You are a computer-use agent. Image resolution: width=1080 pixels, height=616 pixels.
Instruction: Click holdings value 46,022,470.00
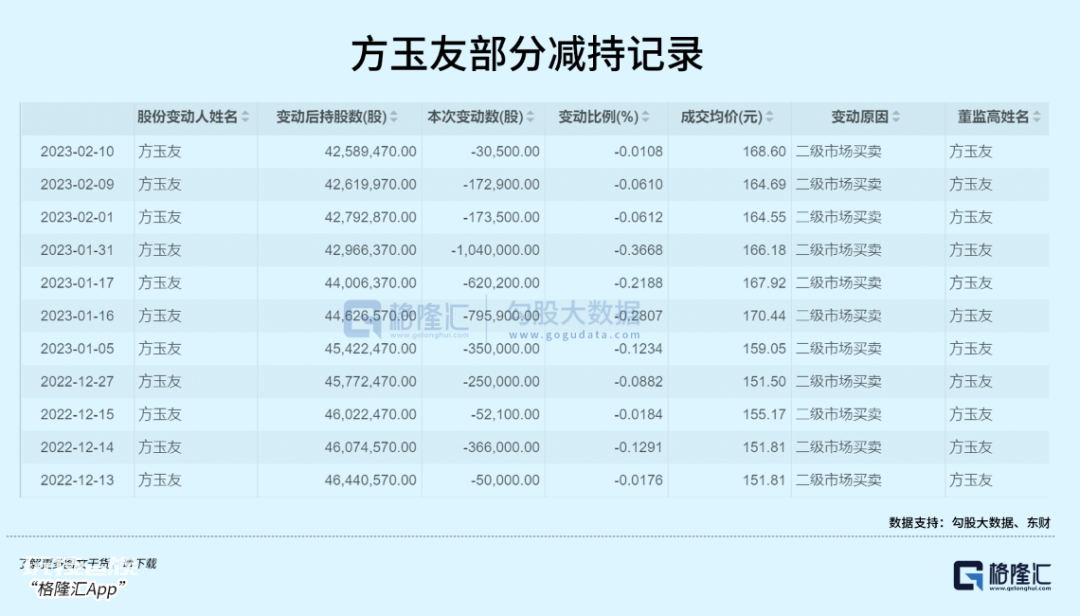[371, 414]
